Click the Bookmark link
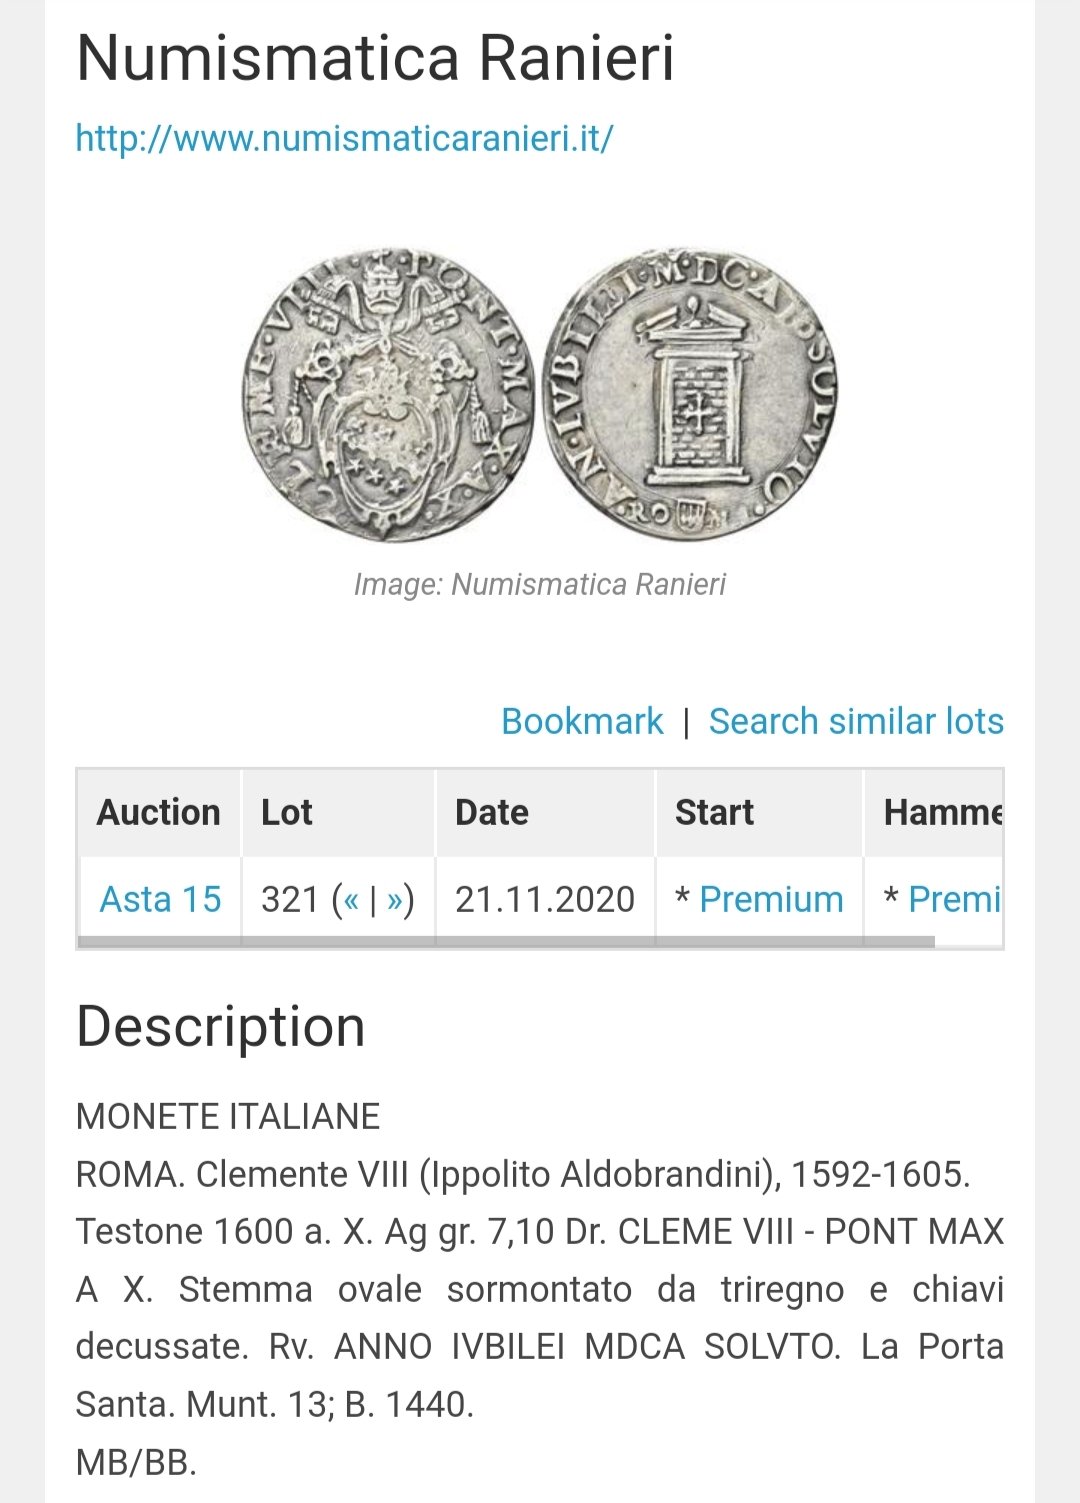Viewport: 1080px width, 1503px height. [582, 721]
